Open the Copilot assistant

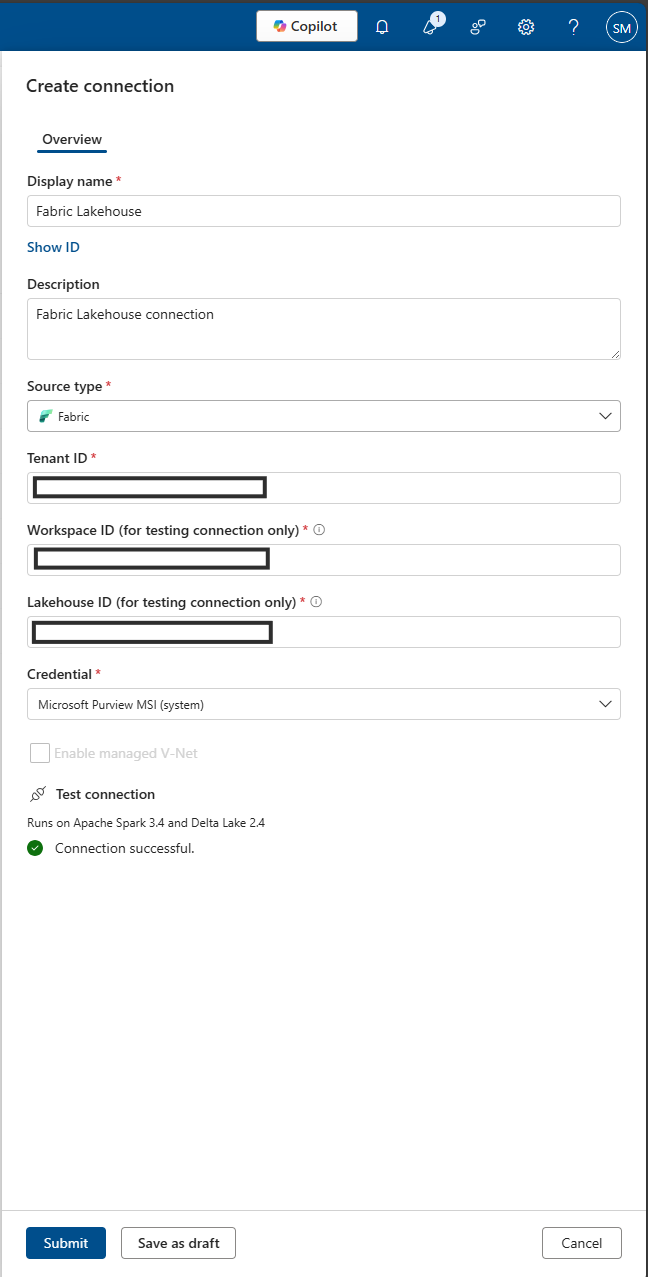pyautogui.click(x=306, y=26)
